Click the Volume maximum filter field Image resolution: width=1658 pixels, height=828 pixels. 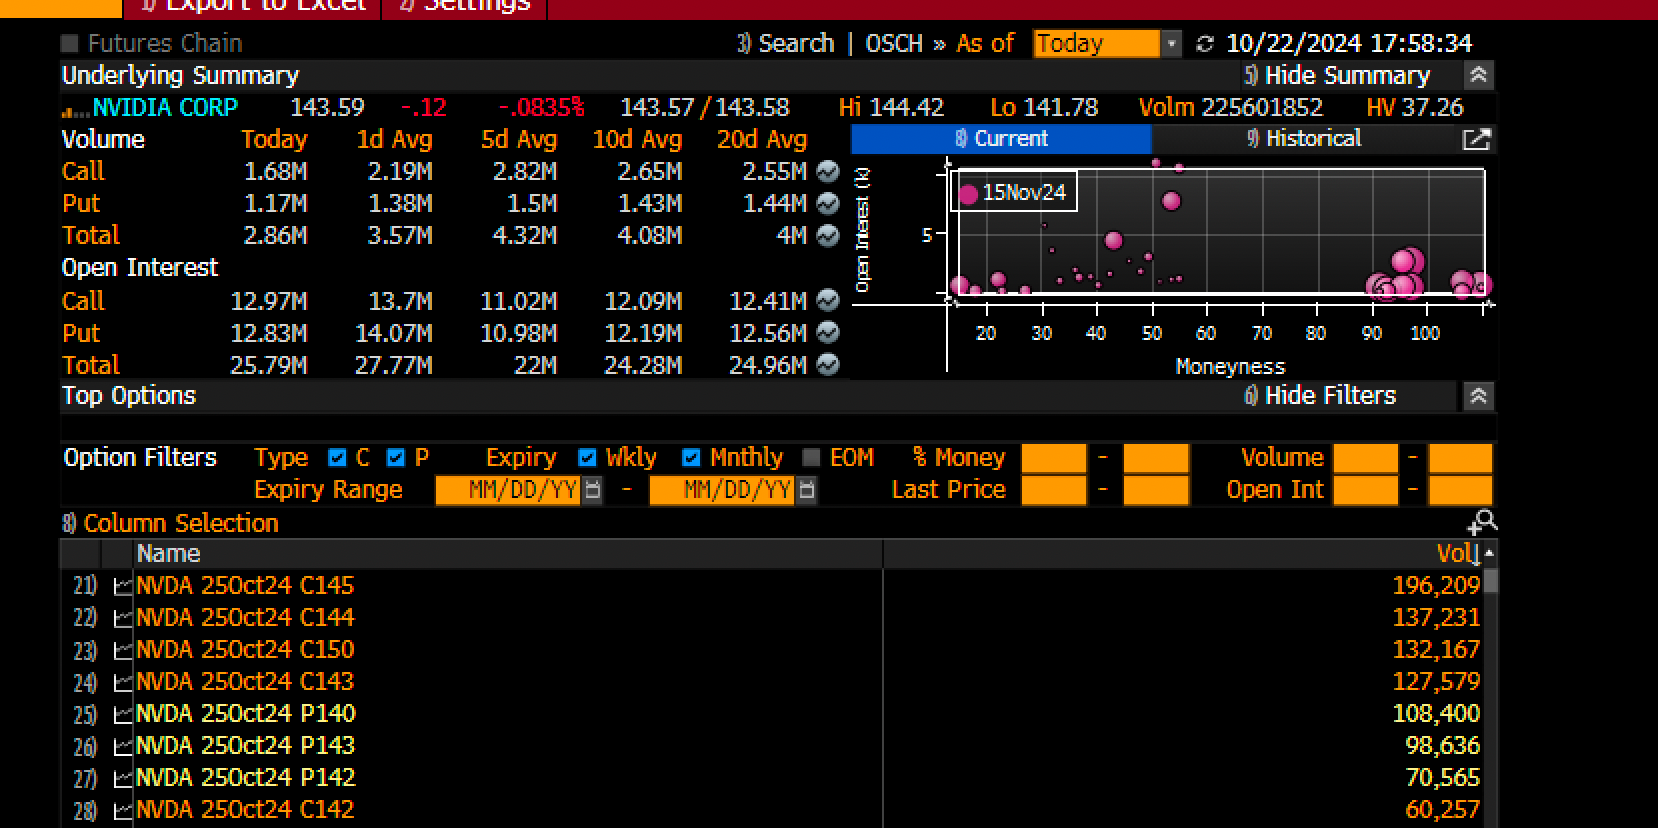pos(1460,458)
